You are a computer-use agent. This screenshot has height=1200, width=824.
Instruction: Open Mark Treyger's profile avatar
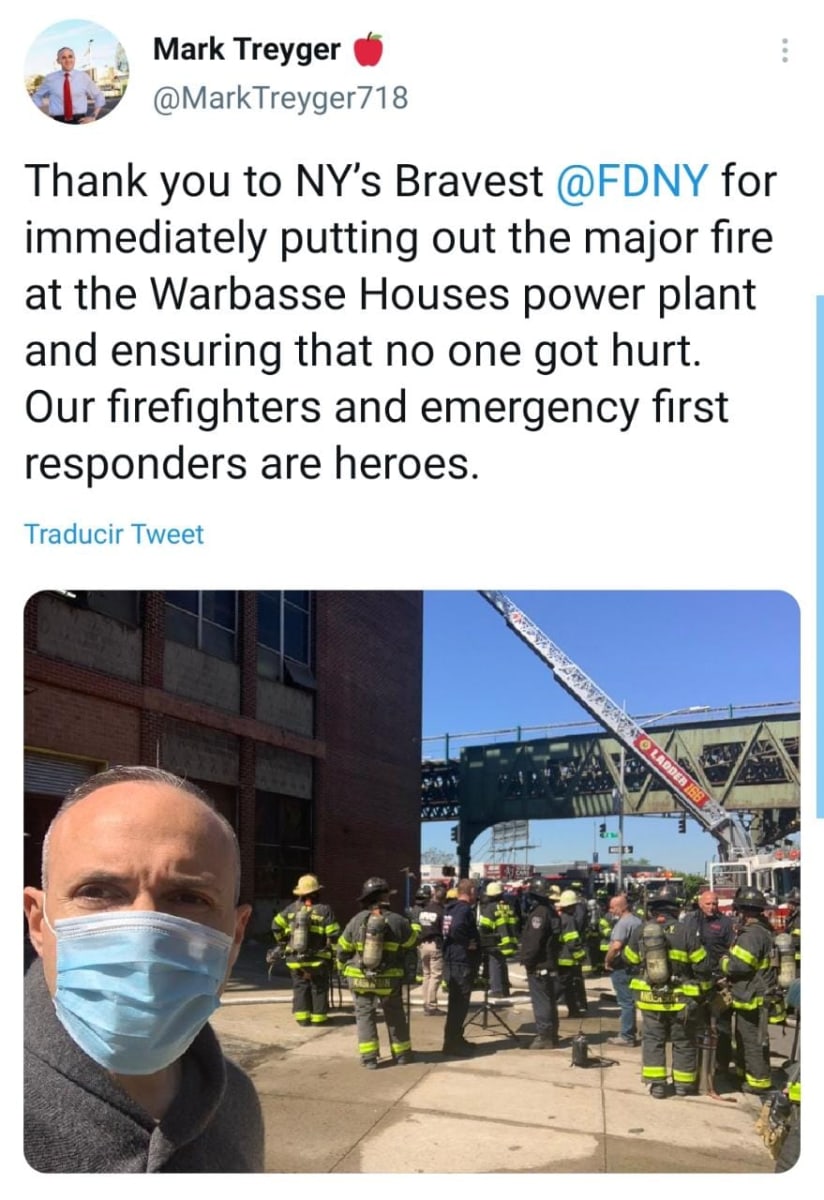tap(76, 72)
